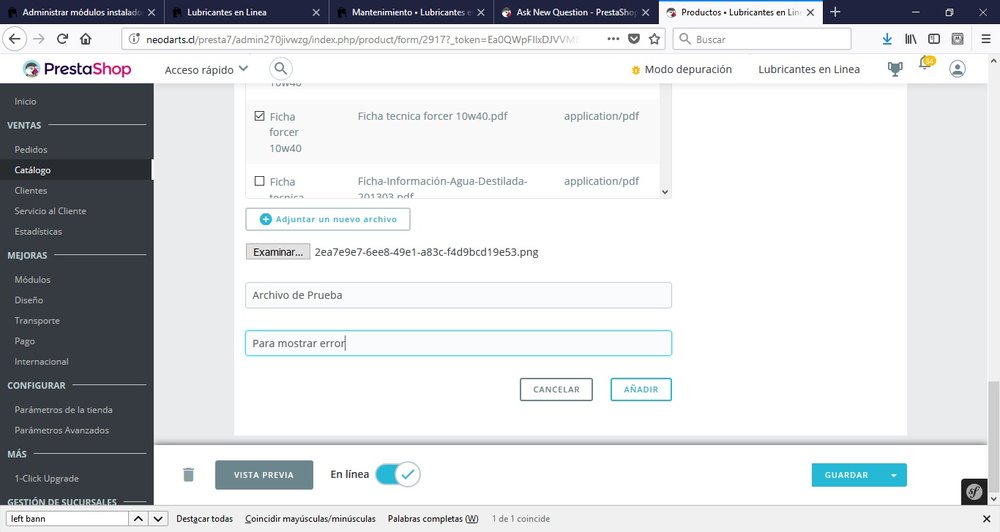This screenshot has width=1000, height=532.
Task: Click the debug mode bug icon
Action: click(x=635, y=70)
